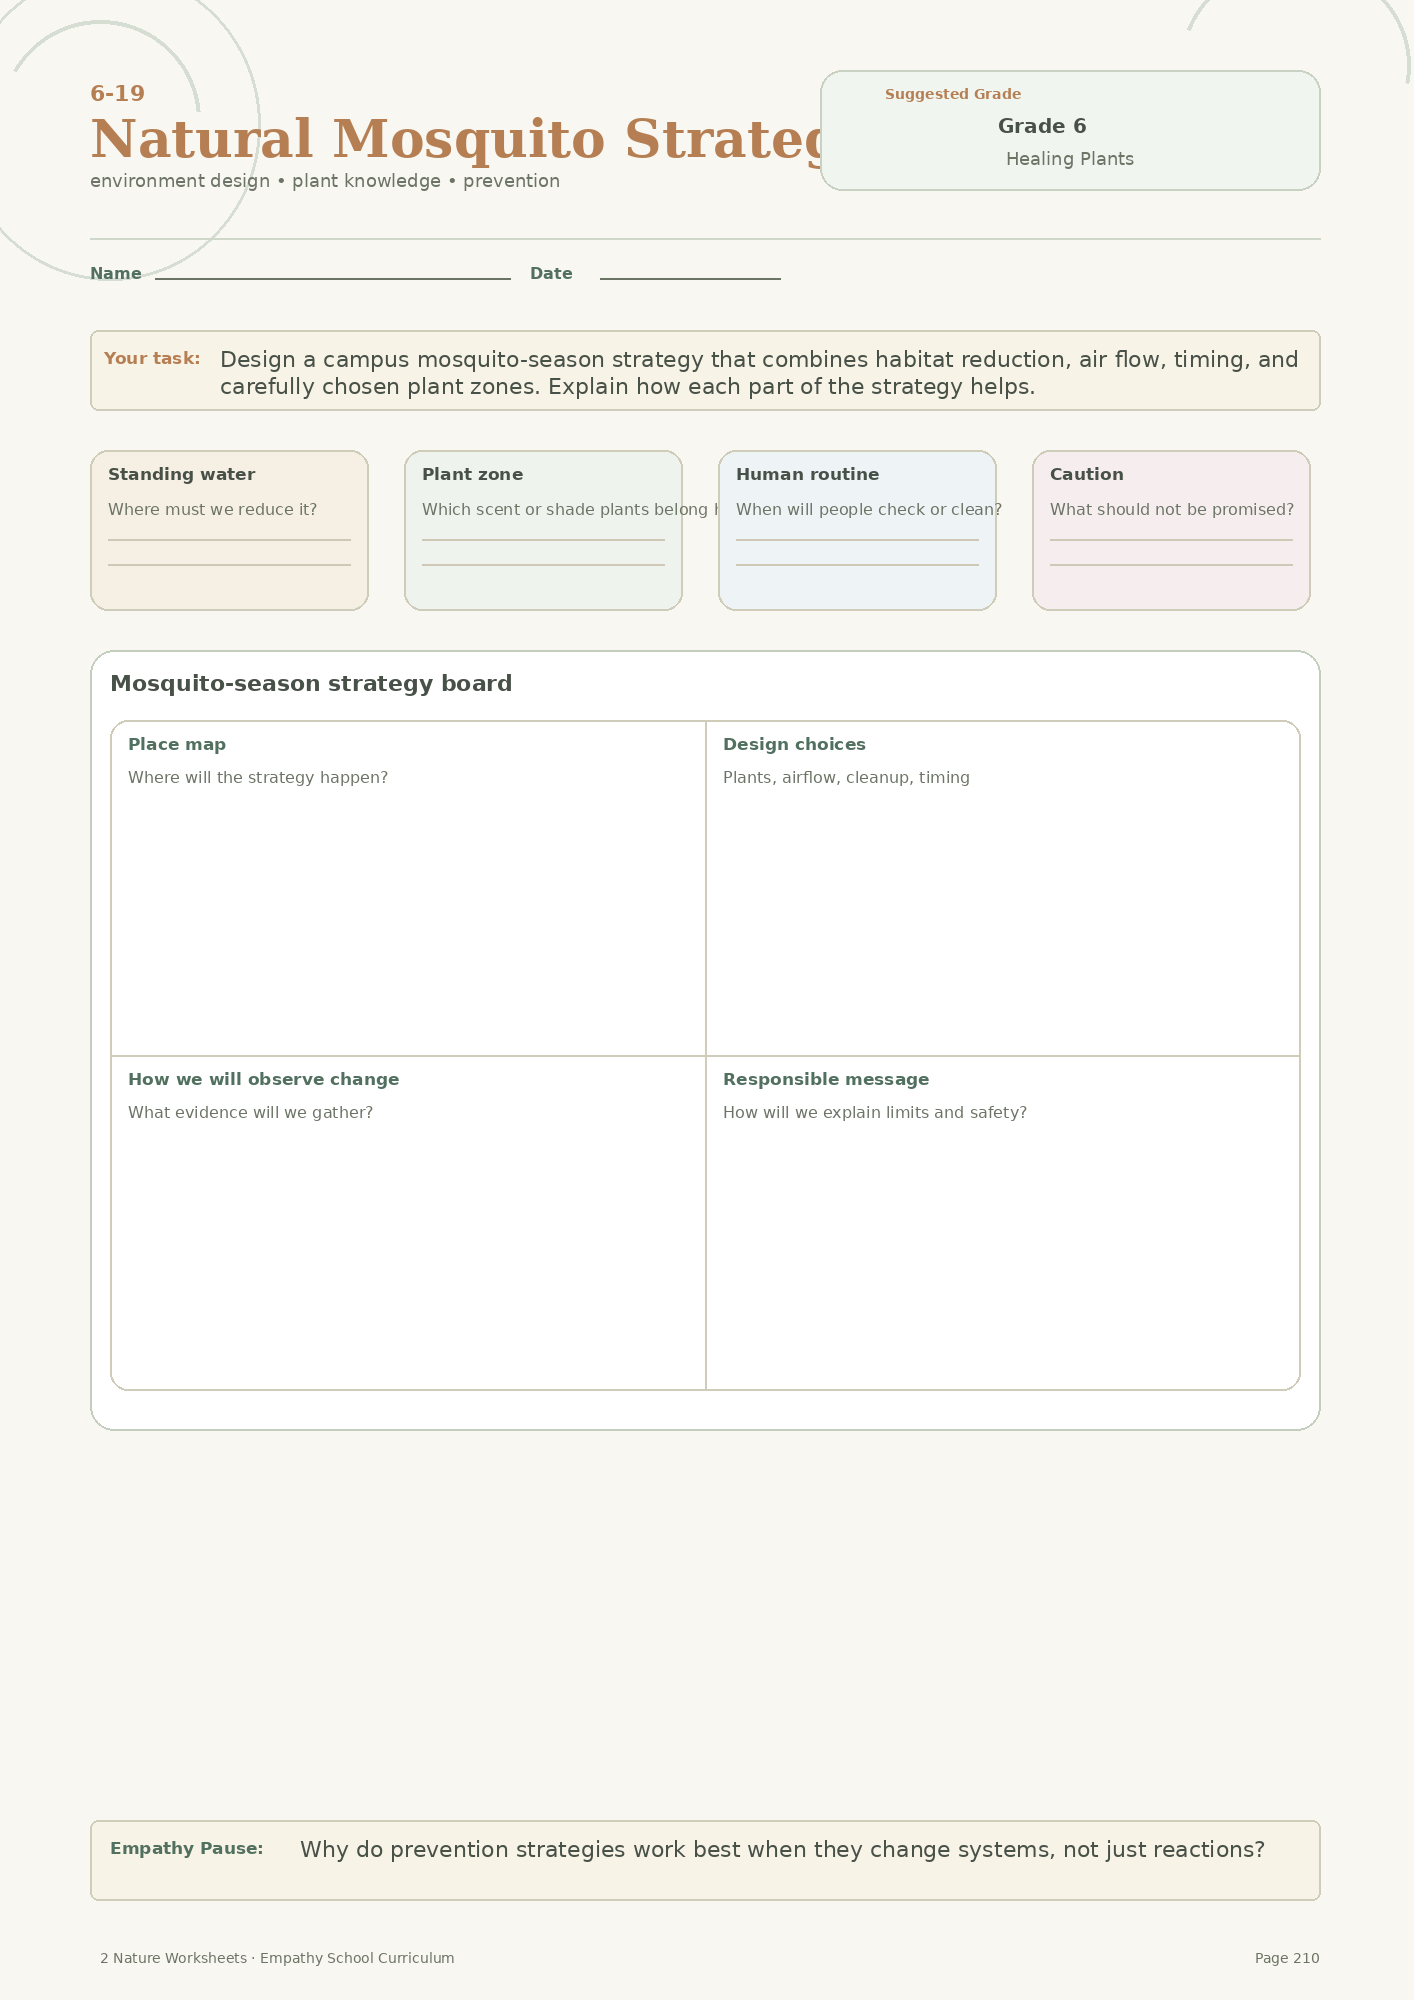1414x2000 pixels.
Task: Click the Why do prevention strategies question
Action: (782, 1850)
